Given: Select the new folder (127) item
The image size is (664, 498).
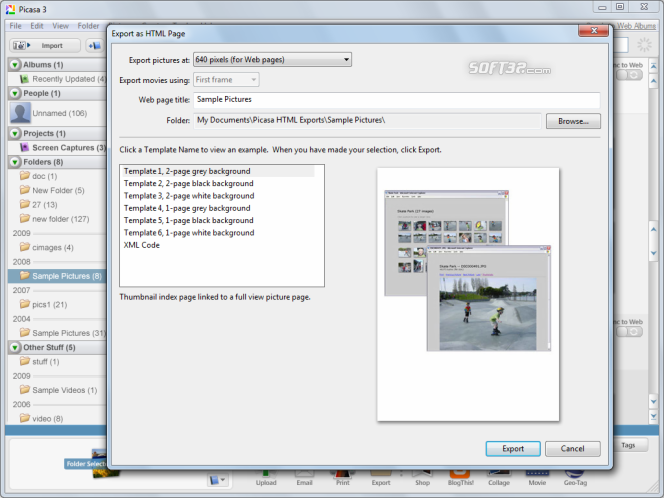Looking at the screenshot, I should pos(55,219).
